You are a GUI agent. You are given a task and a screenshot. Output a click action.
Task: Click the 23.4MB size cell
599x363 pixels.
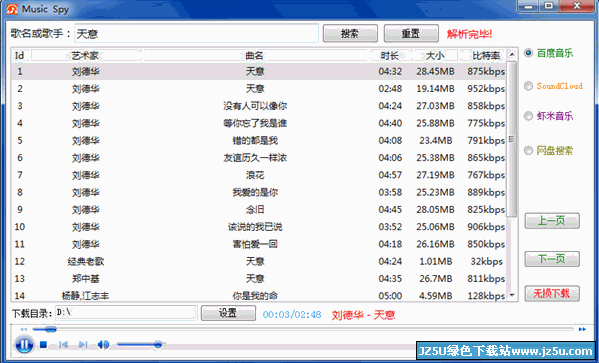point(435,141)
